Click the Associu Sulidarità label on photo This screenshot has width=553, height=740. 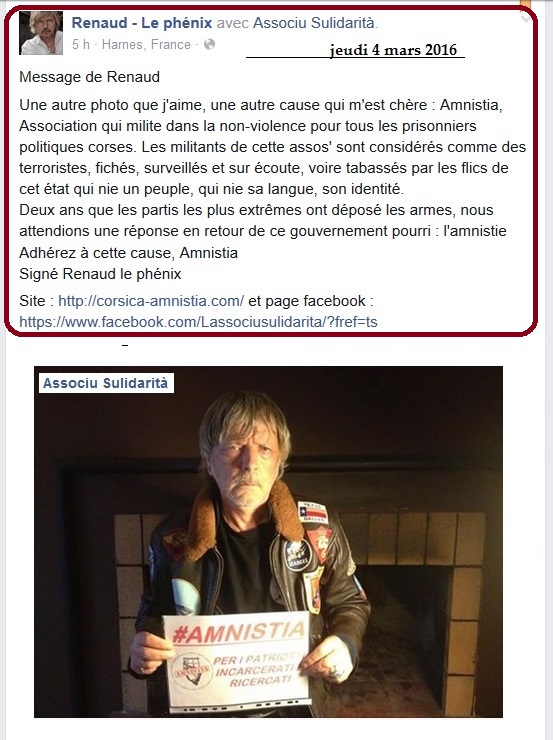106,383
